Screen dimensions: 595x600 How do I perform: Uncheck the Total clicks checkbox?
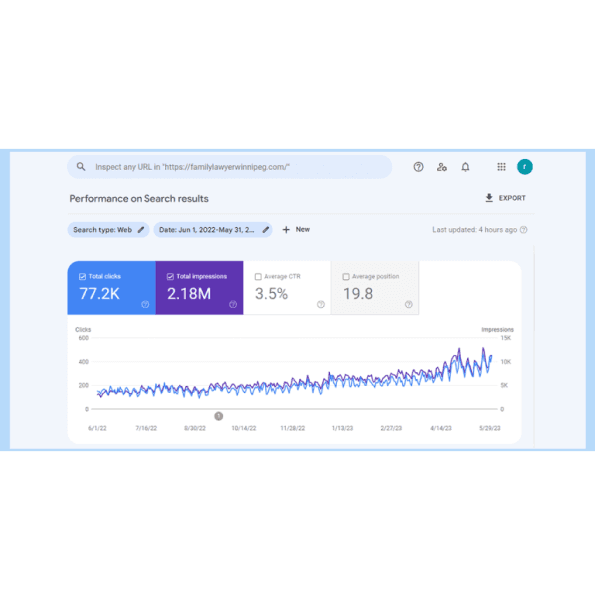tap(82, 276)
